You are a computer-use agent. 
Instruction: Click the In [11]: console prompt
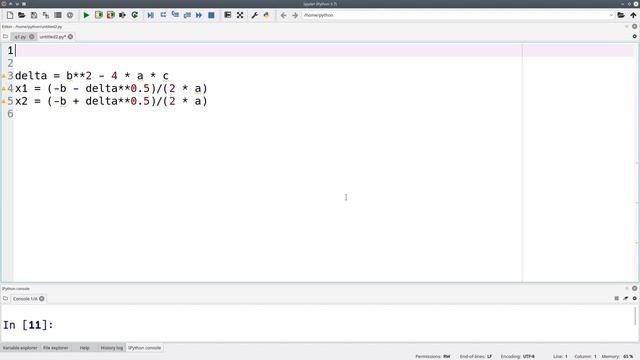(x=28, y=325)
